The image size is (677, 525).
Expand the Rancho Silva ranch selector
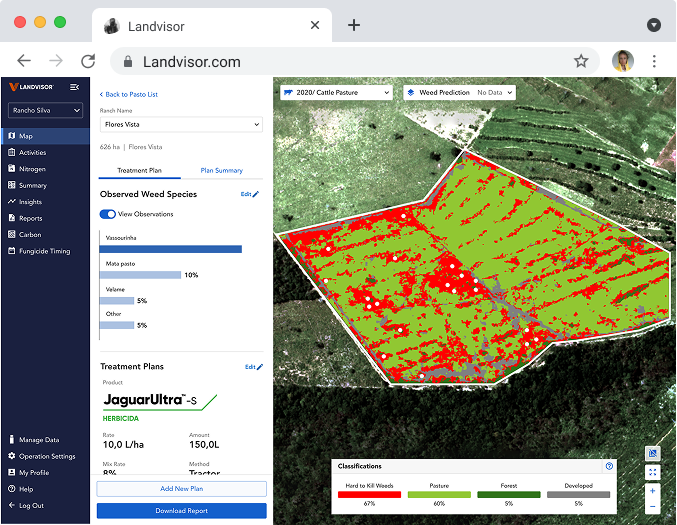click(x=45, y=111)
